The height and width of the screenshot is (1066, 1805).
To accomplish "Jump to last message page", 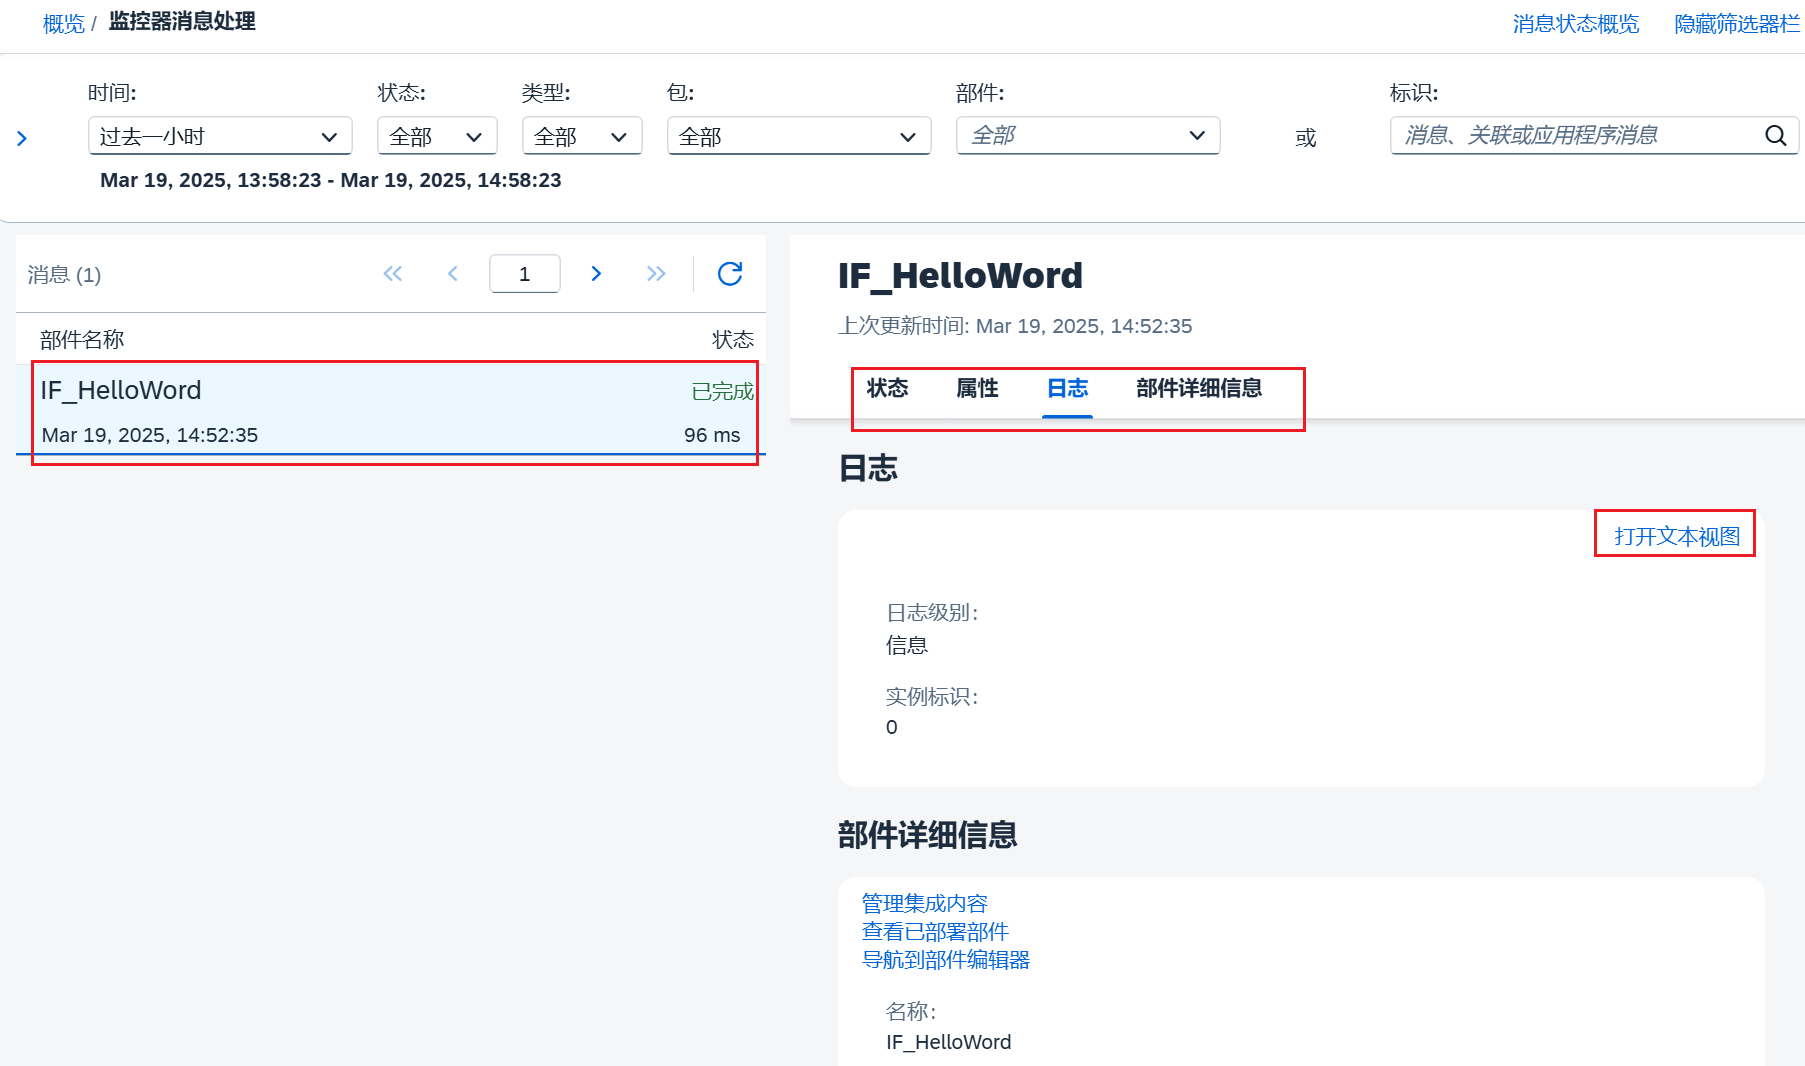I will point(656,273).
